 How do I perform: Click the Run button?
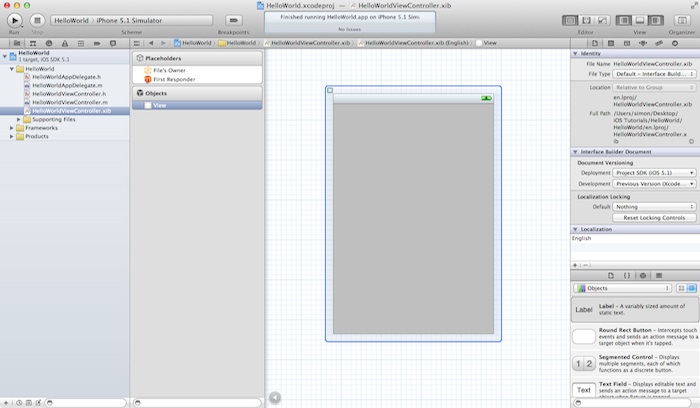15,20
